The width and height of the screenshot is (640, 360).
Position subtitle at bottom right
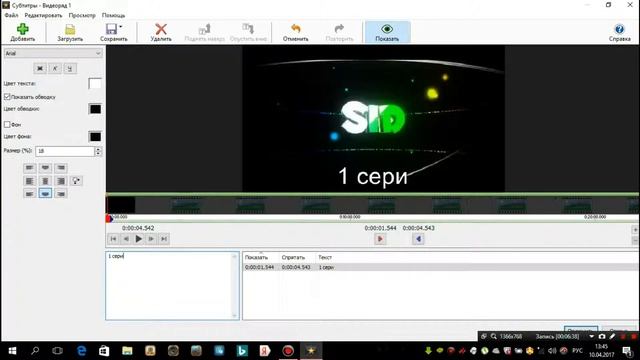click(x=61, y=193)
